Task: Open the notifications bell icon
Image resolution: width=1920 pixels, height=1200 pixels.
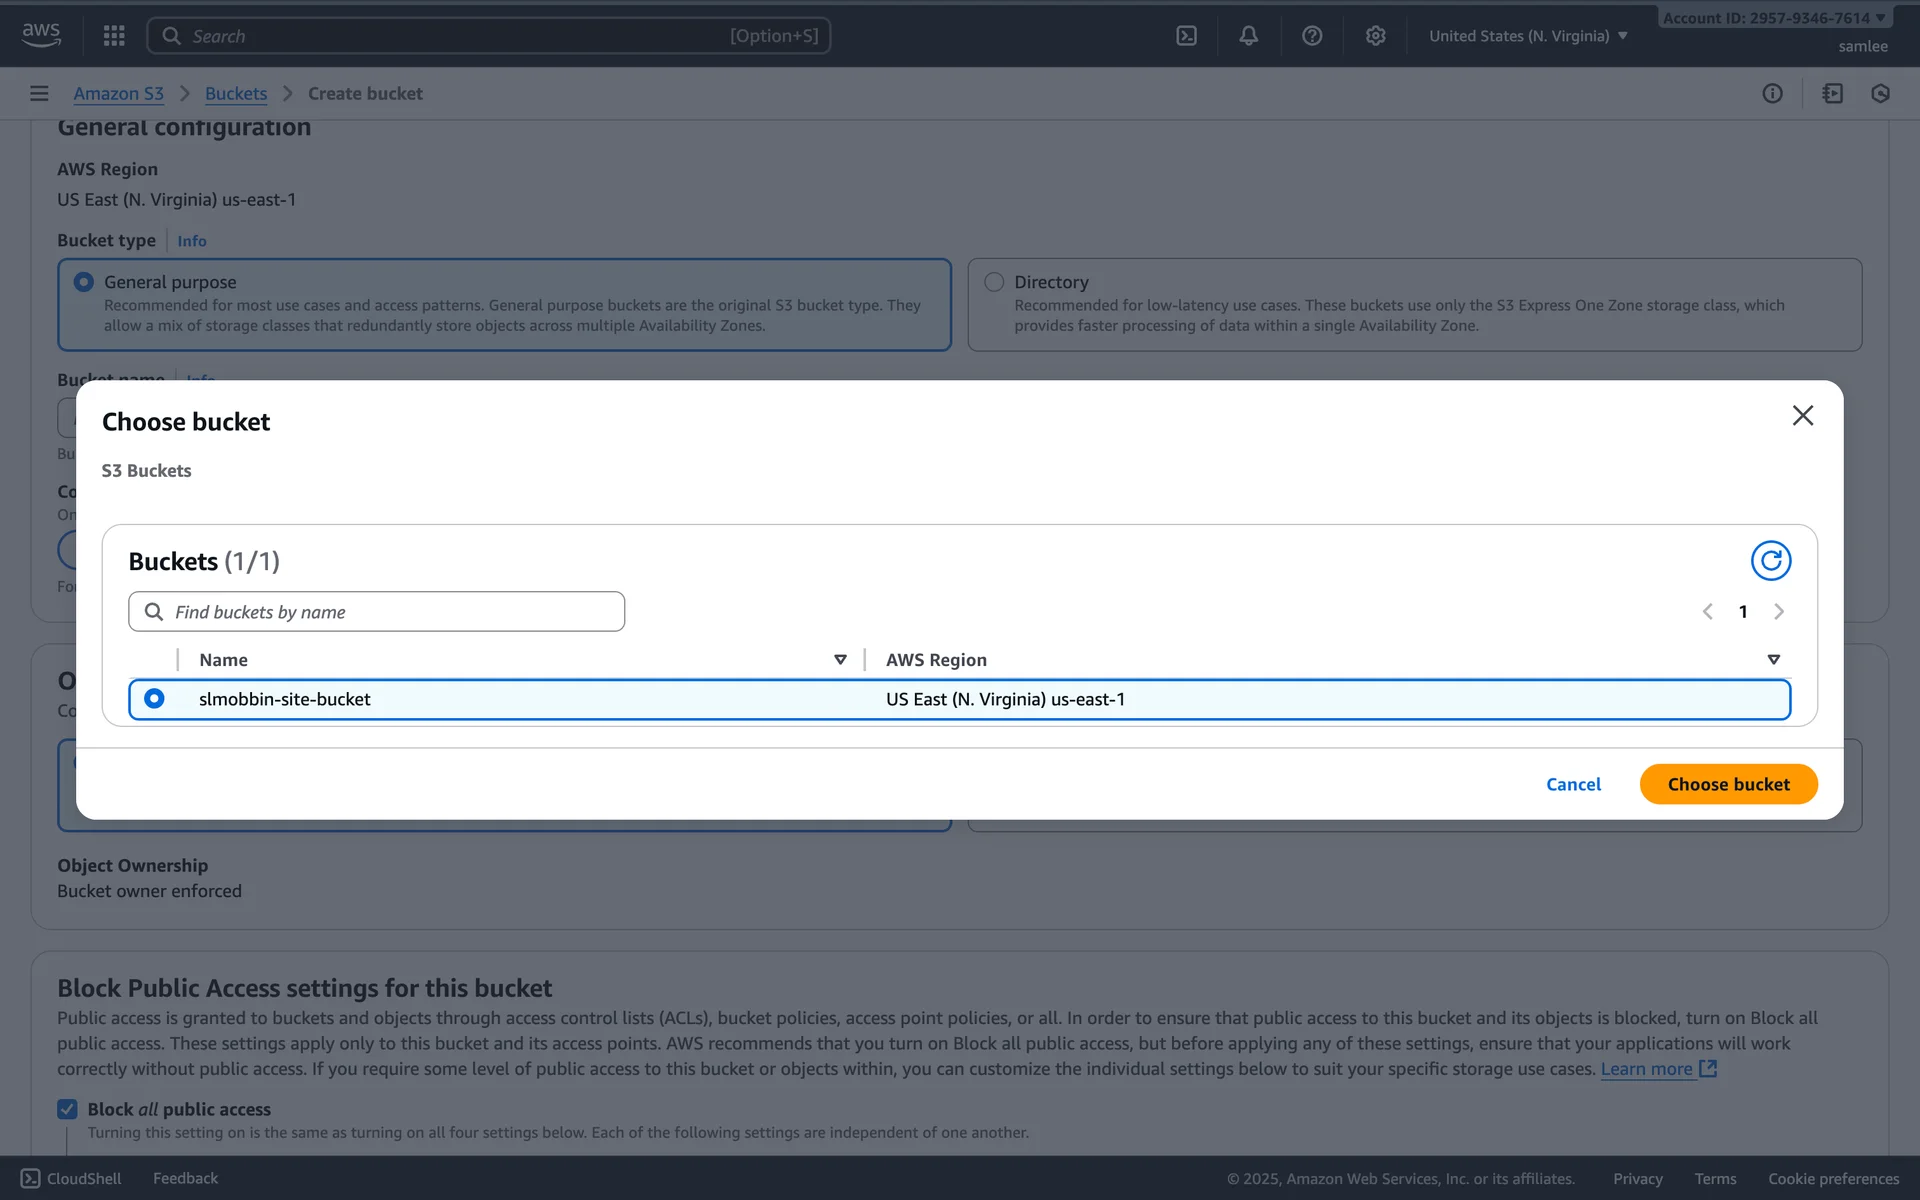Action: 1248,36
